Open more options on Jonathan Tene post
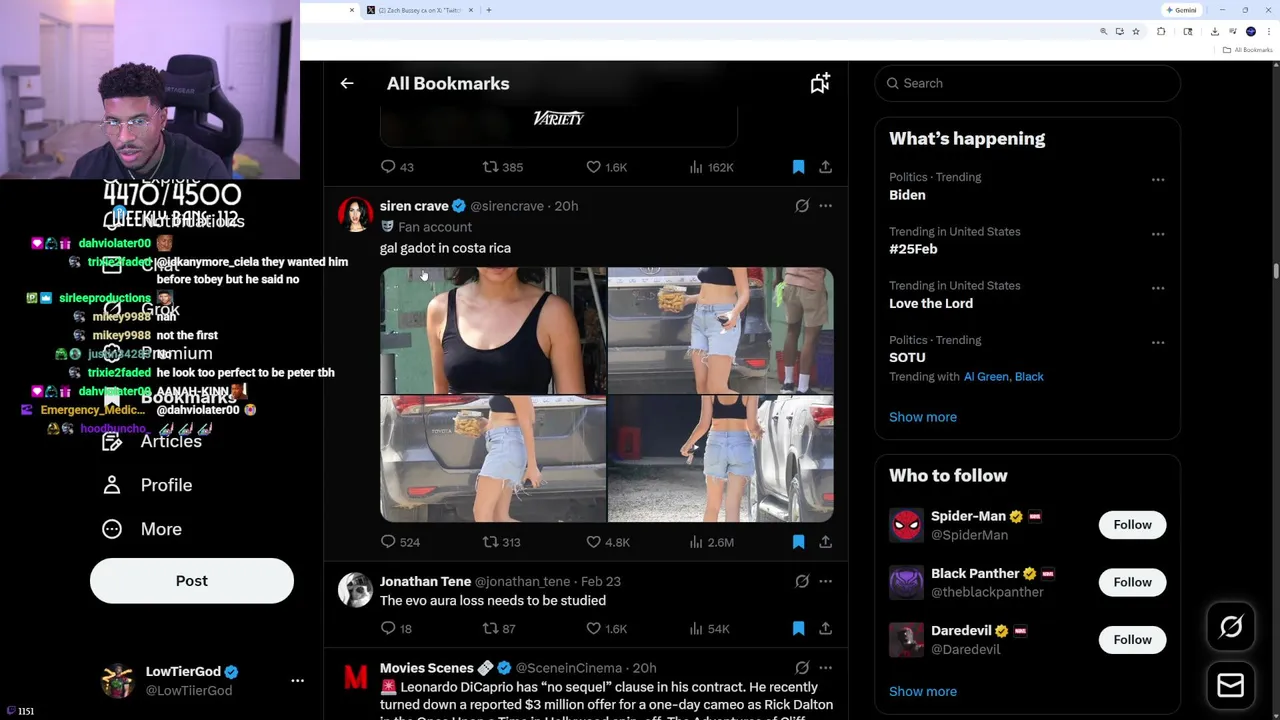This screenshot has width=1280, height=720. [826, 581]
